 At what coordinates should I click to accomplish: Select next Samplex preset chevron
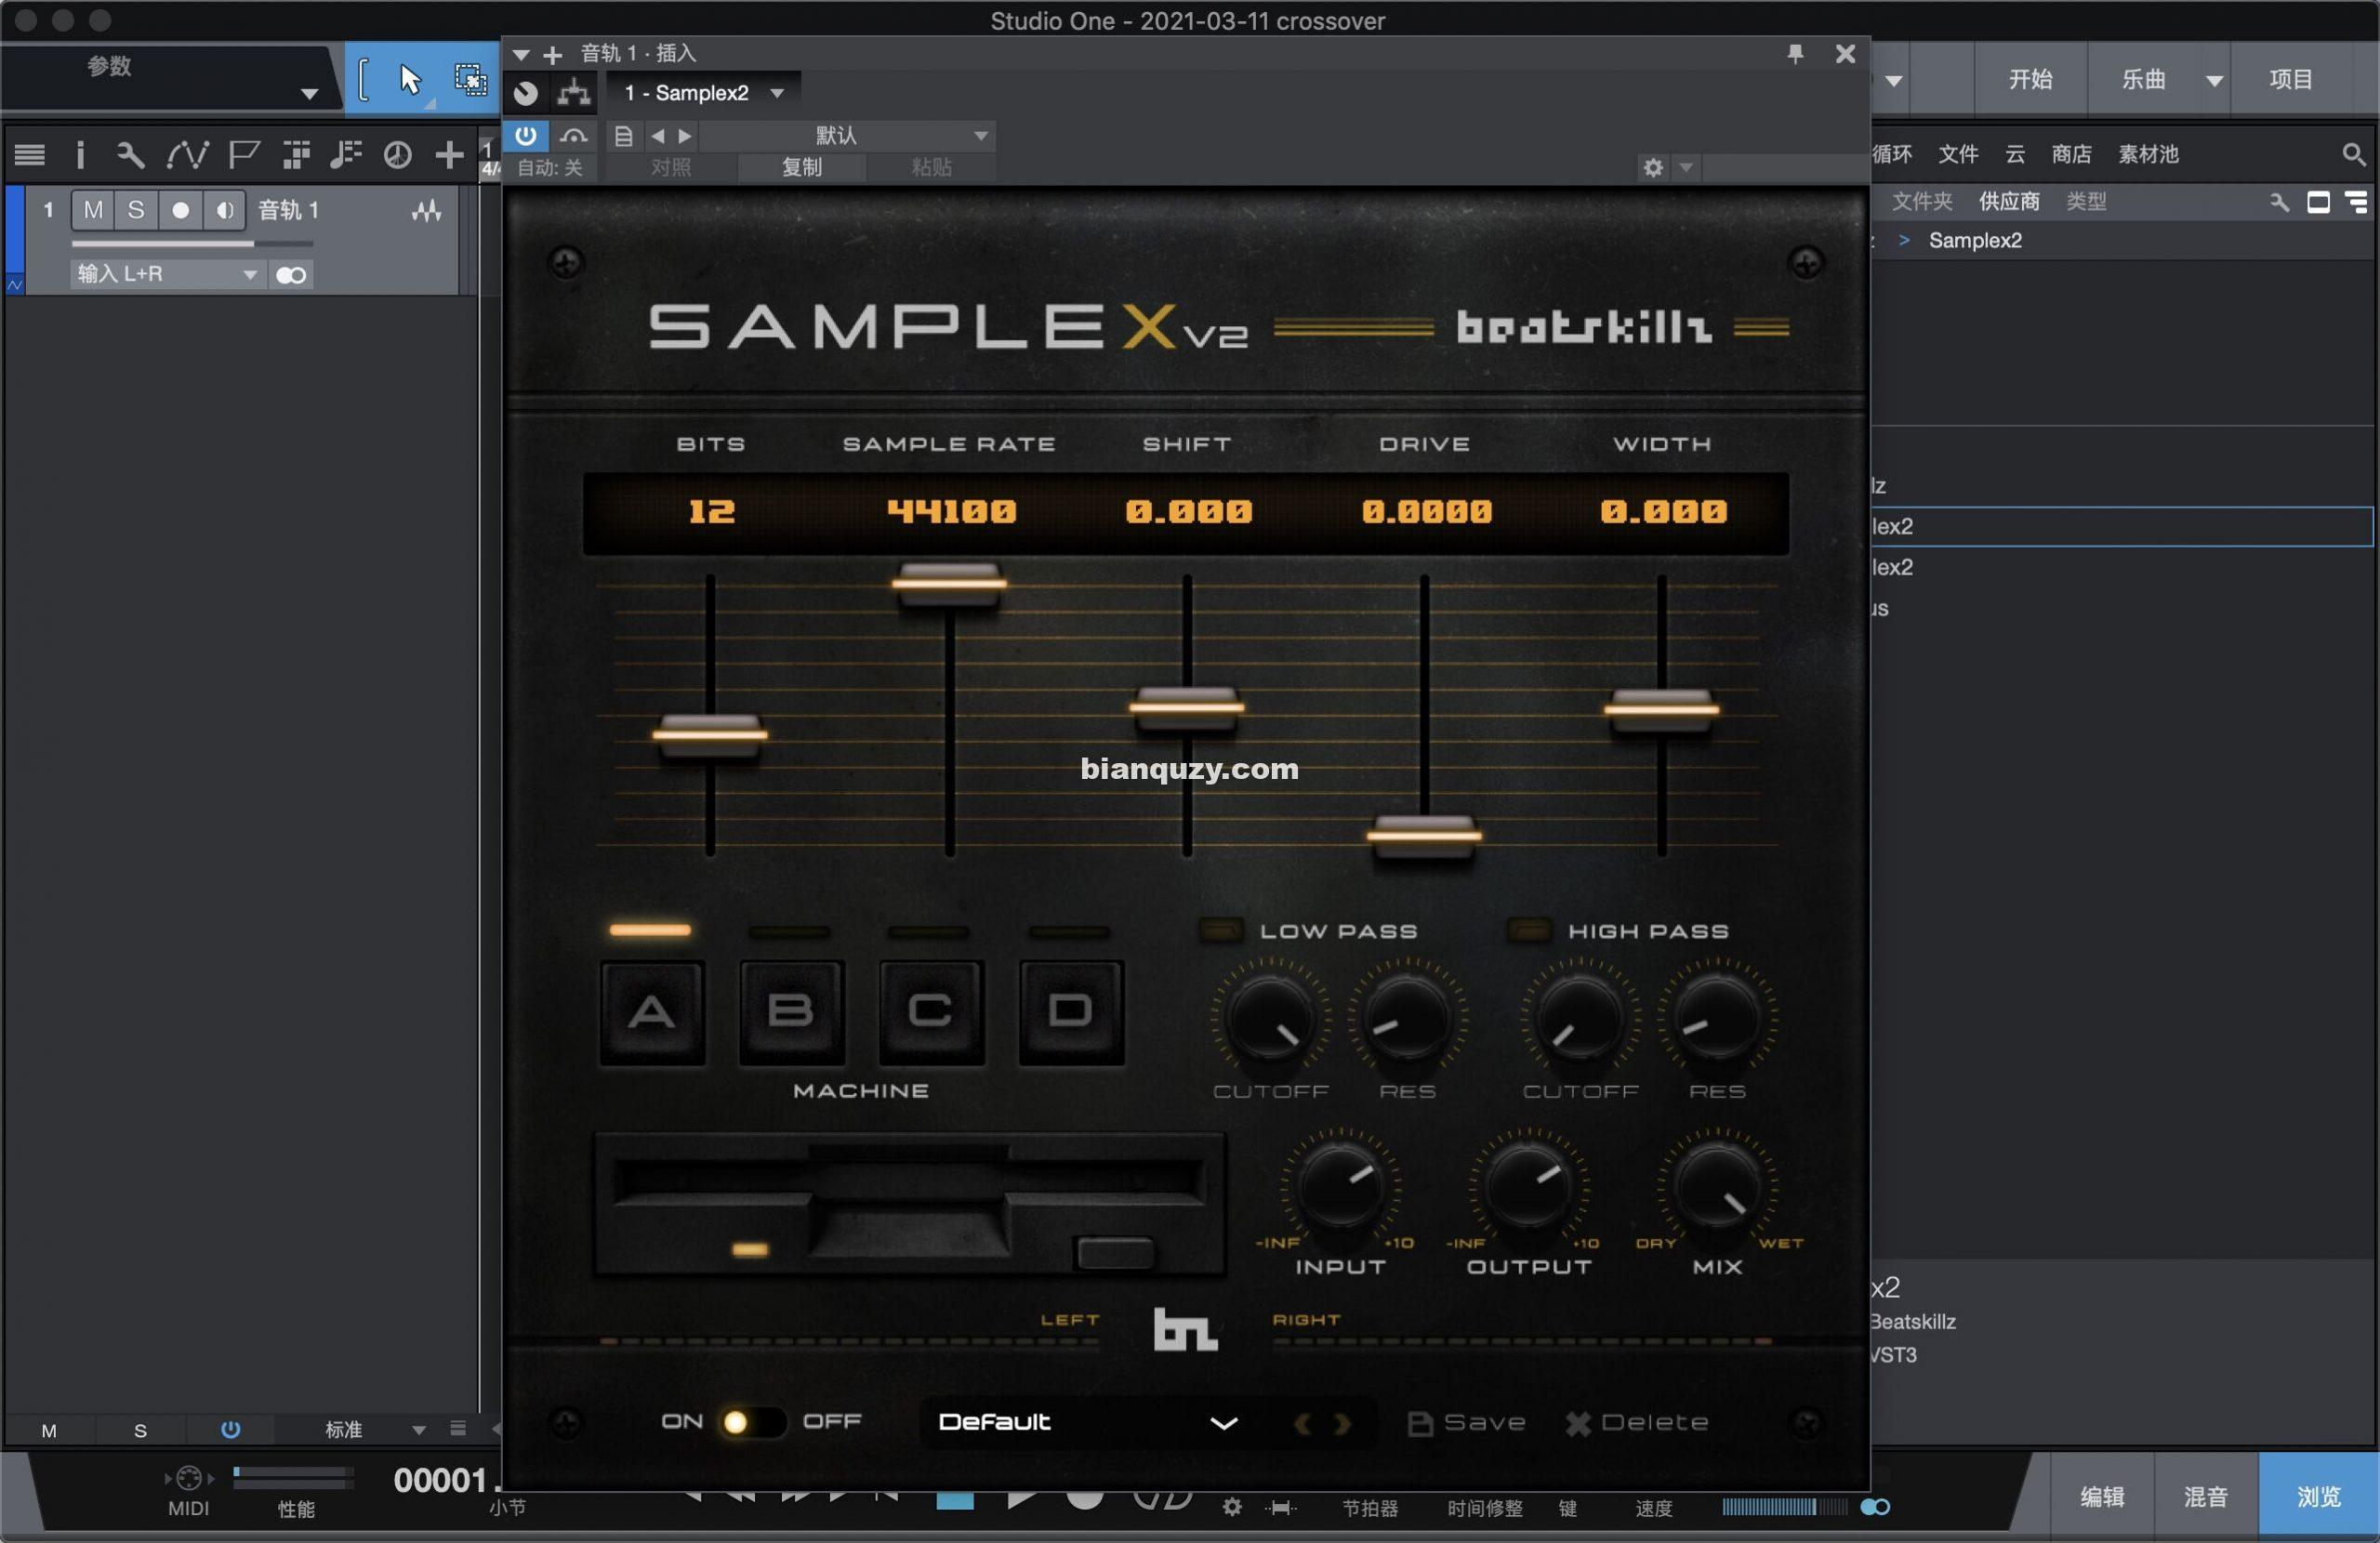click(1342, 1423)
